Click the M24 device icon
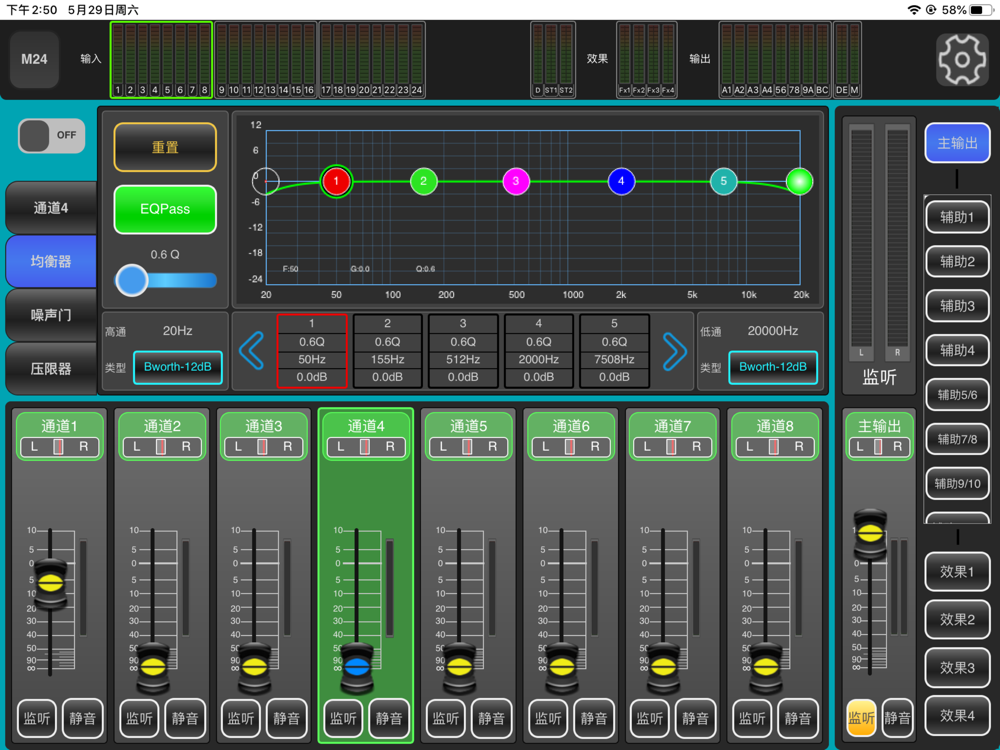This screenshot has height=750, width=1000. [x=34, y=60]
